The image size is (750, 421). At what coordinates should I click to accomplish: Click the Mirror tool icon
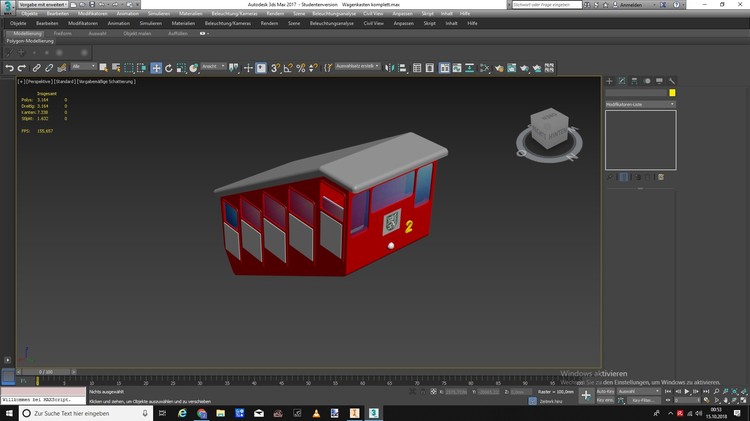389,68
